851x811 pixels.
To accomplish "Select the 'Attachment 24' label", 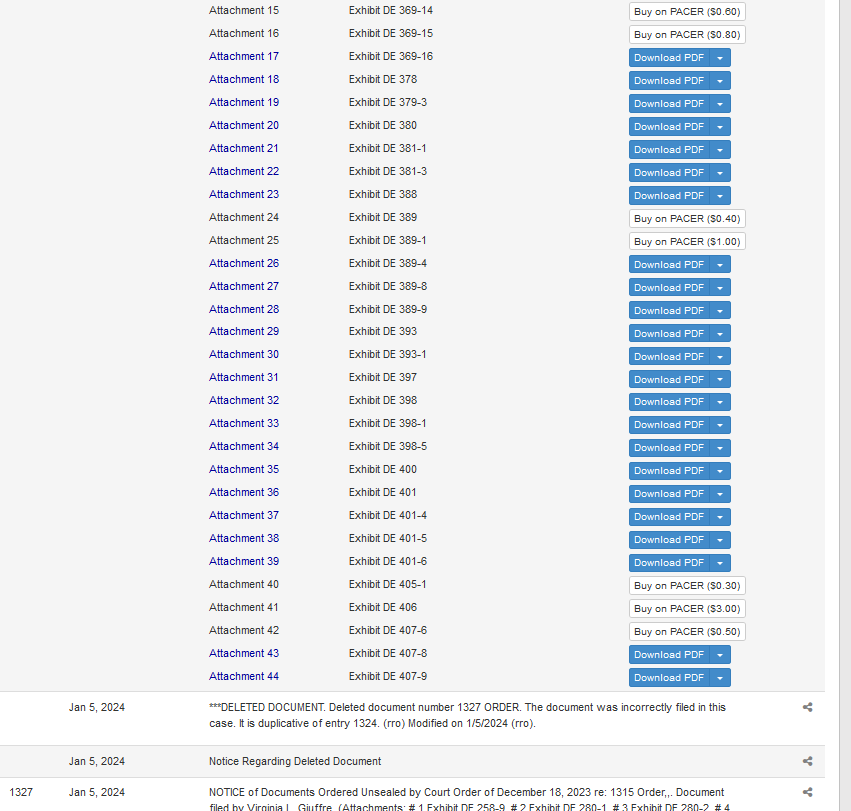I will [x=244, y=217].
